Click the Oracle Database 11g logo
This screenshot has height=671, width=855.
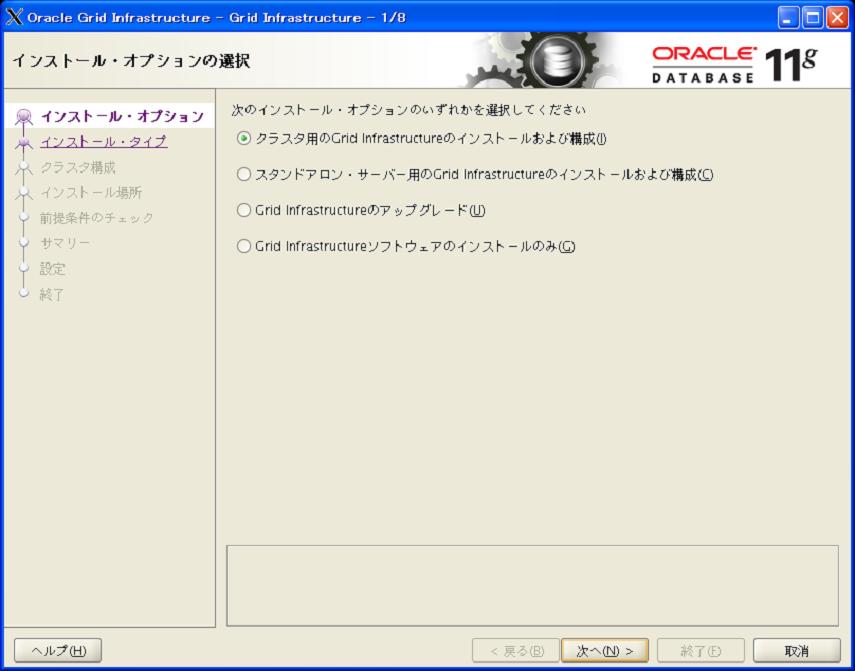[734, 64]
